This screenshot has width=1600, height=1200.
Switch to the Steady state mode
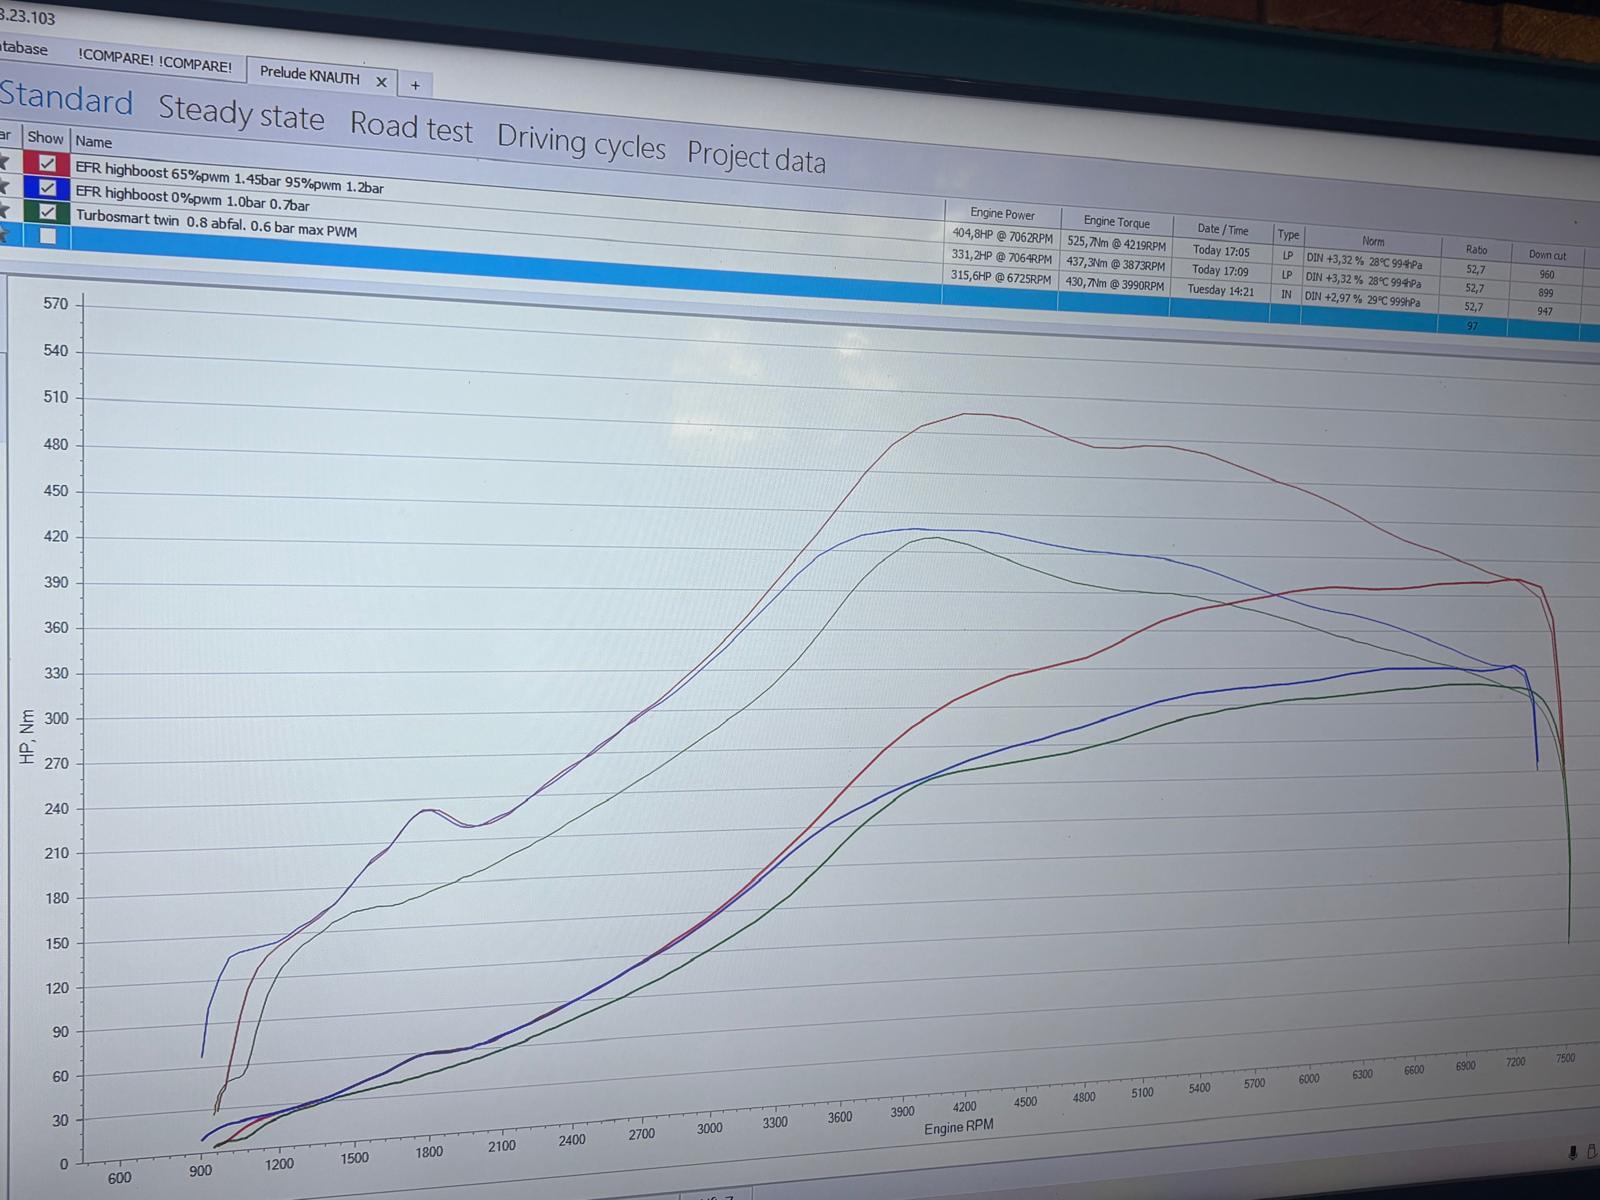(241, 113)
